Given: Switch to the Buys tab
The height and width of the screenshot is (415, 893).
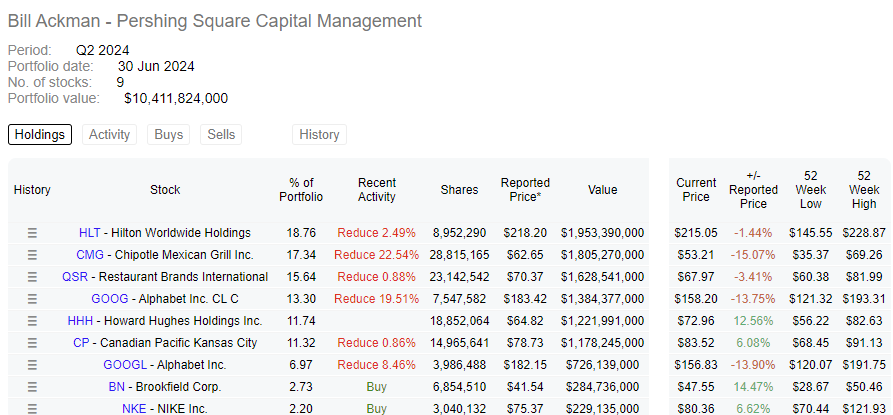Looking at the screenshot, I should click(169, 135).
